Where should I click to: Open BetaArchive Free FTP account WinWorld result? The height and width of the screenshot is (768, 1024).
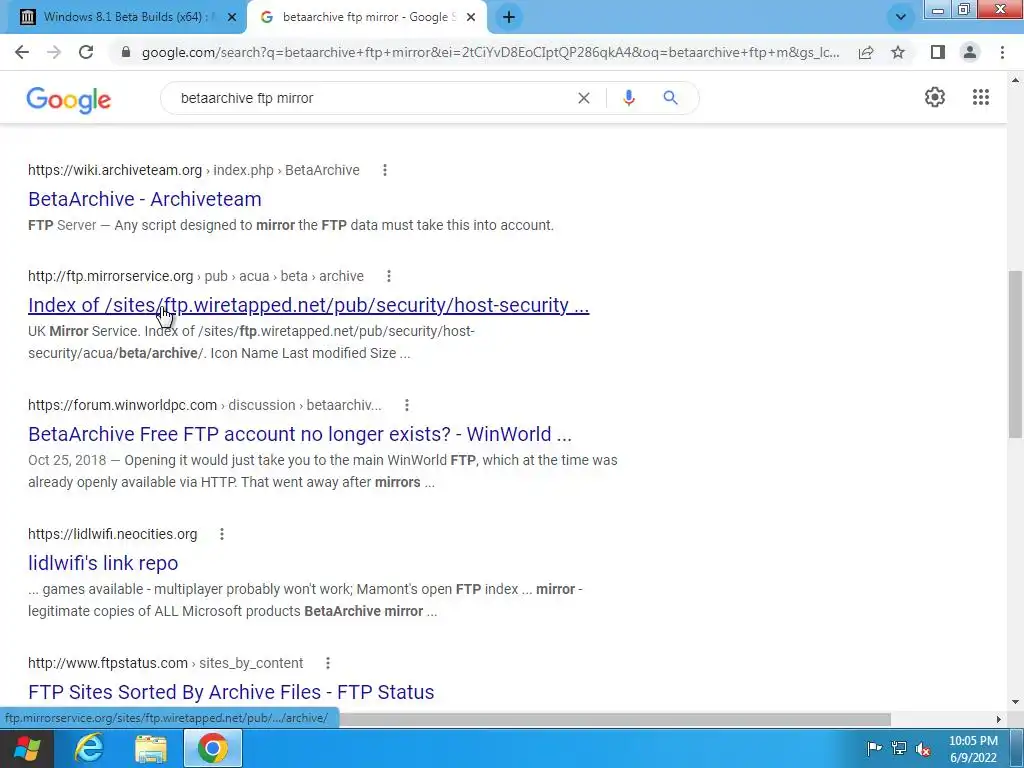(300, 434)
